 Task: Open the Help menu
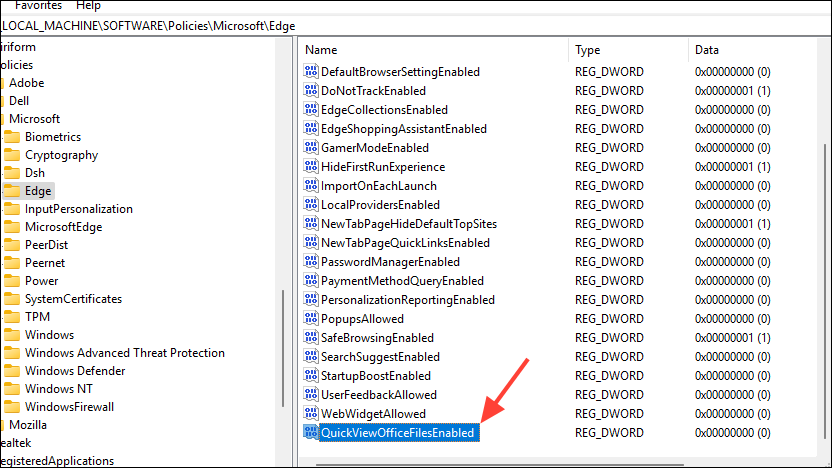[88, 5]
